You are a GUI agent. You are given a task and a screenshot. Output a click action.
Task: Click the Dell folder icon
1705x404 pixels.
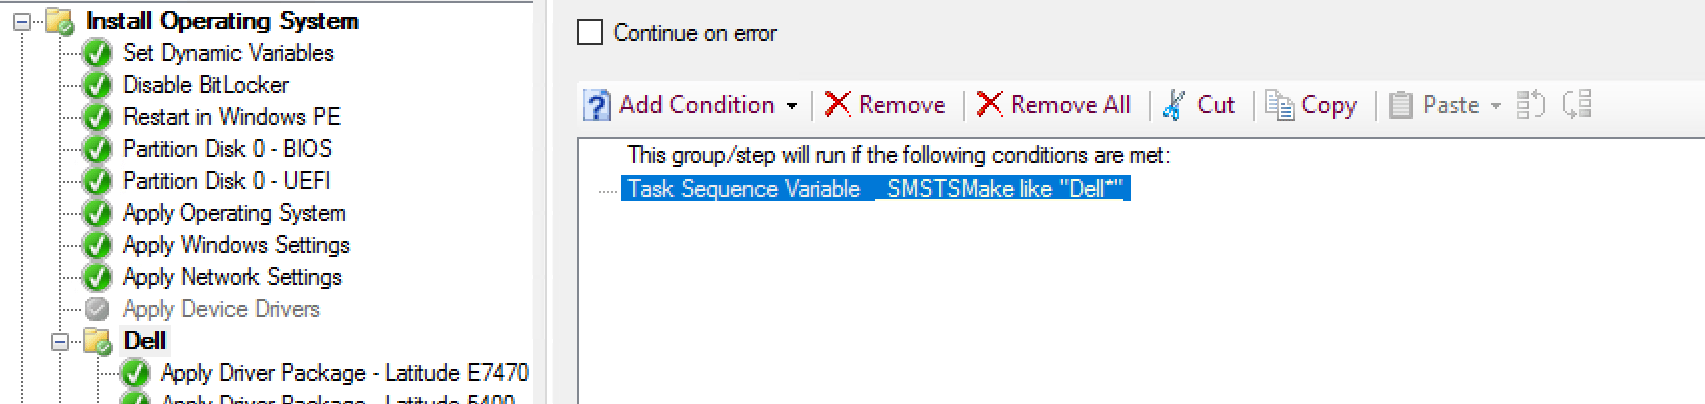coord(98,341)
